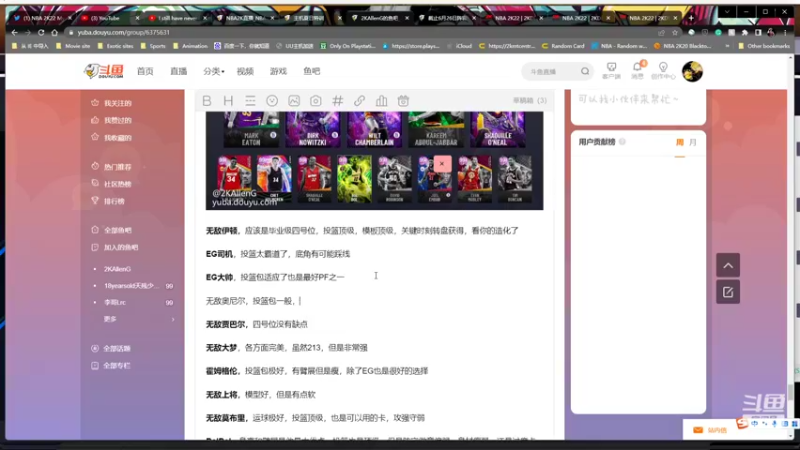Click the camera icon in editor toolbar

pyautogui.click(x=316, y=101)
